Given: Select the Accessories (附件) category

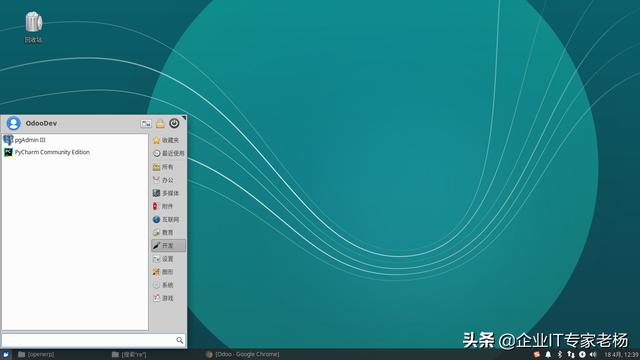Looking at the screenshot, I should [168, 206].
